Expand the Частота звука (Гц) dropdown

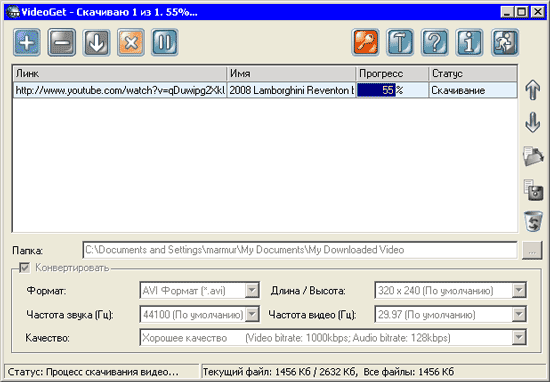click(x=252, y=314)
